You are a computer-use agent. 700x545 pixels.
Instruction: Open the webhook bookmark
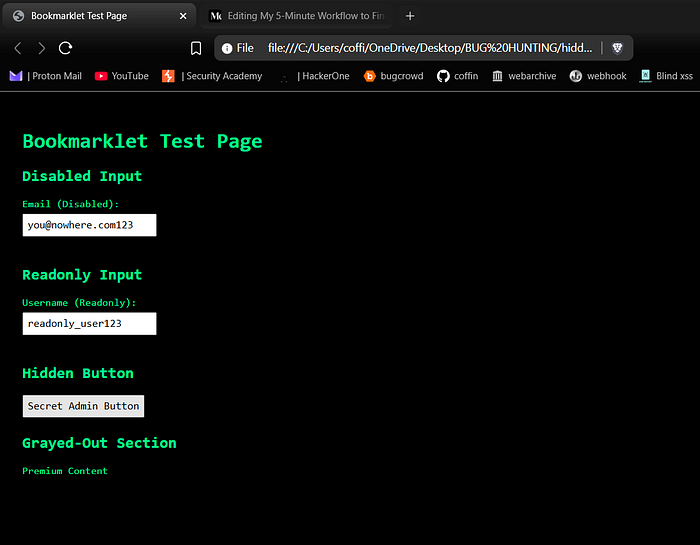(598, 76)
